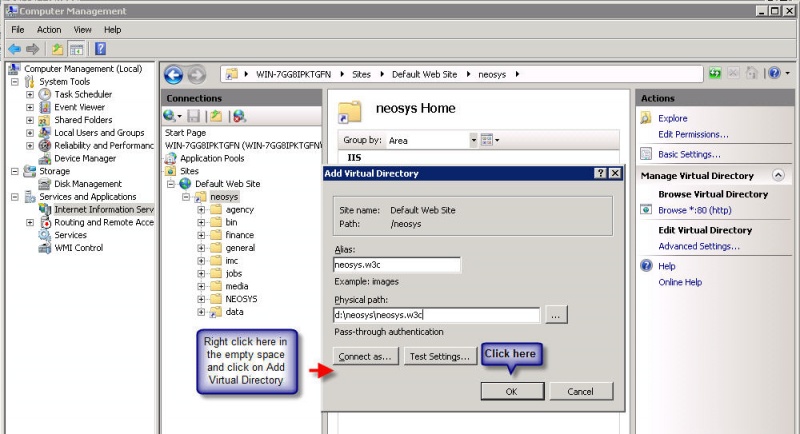Viewport: 800px width, 434px height.
Task: Click the Edit Permissions link
Action: [x=693, y=134]
